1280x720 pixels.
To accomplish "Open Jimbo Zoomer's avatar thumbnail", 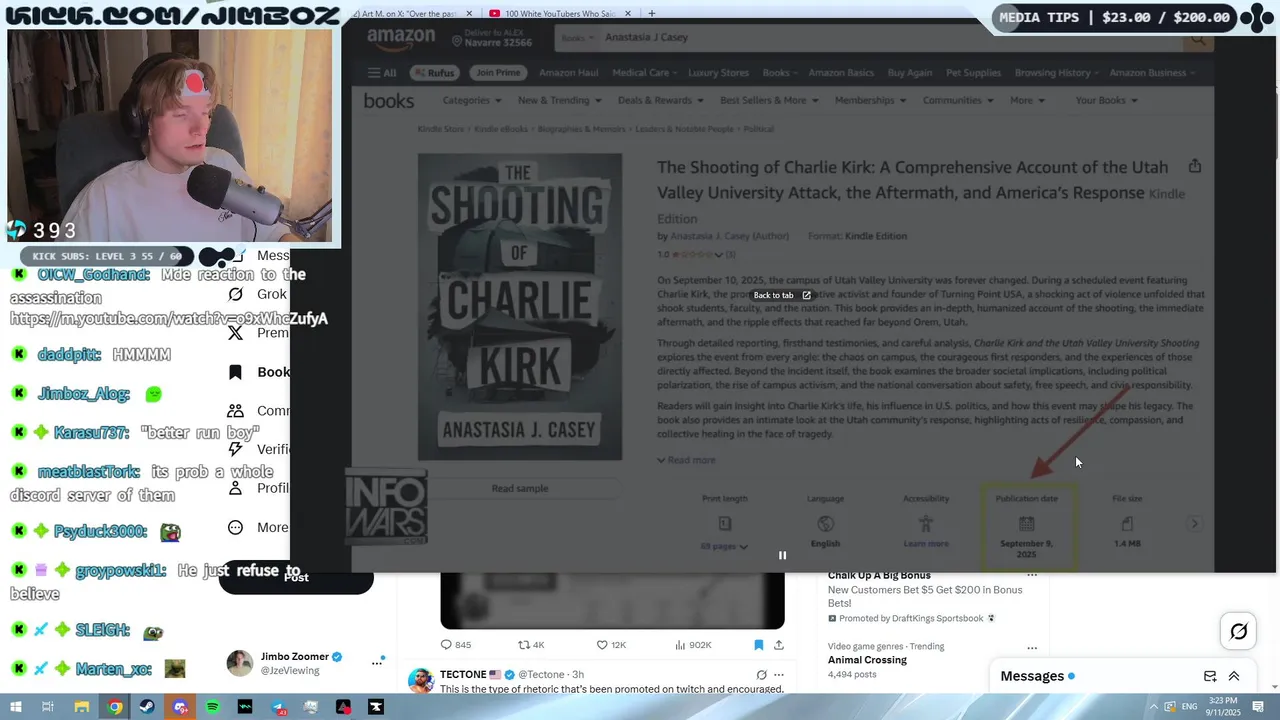I will tap(240, 663).
